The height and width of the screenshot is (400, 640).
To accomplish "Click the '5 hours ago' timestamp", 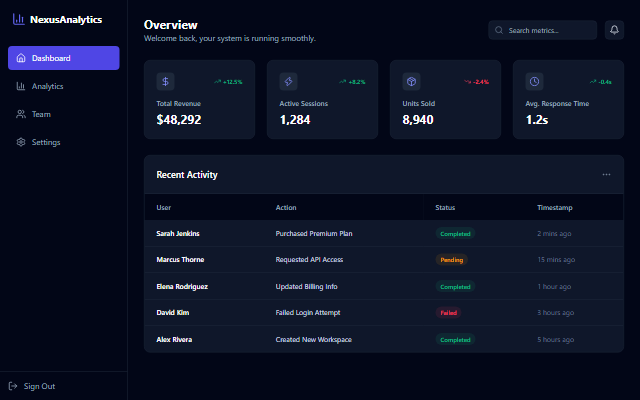I will click(556, 340).
